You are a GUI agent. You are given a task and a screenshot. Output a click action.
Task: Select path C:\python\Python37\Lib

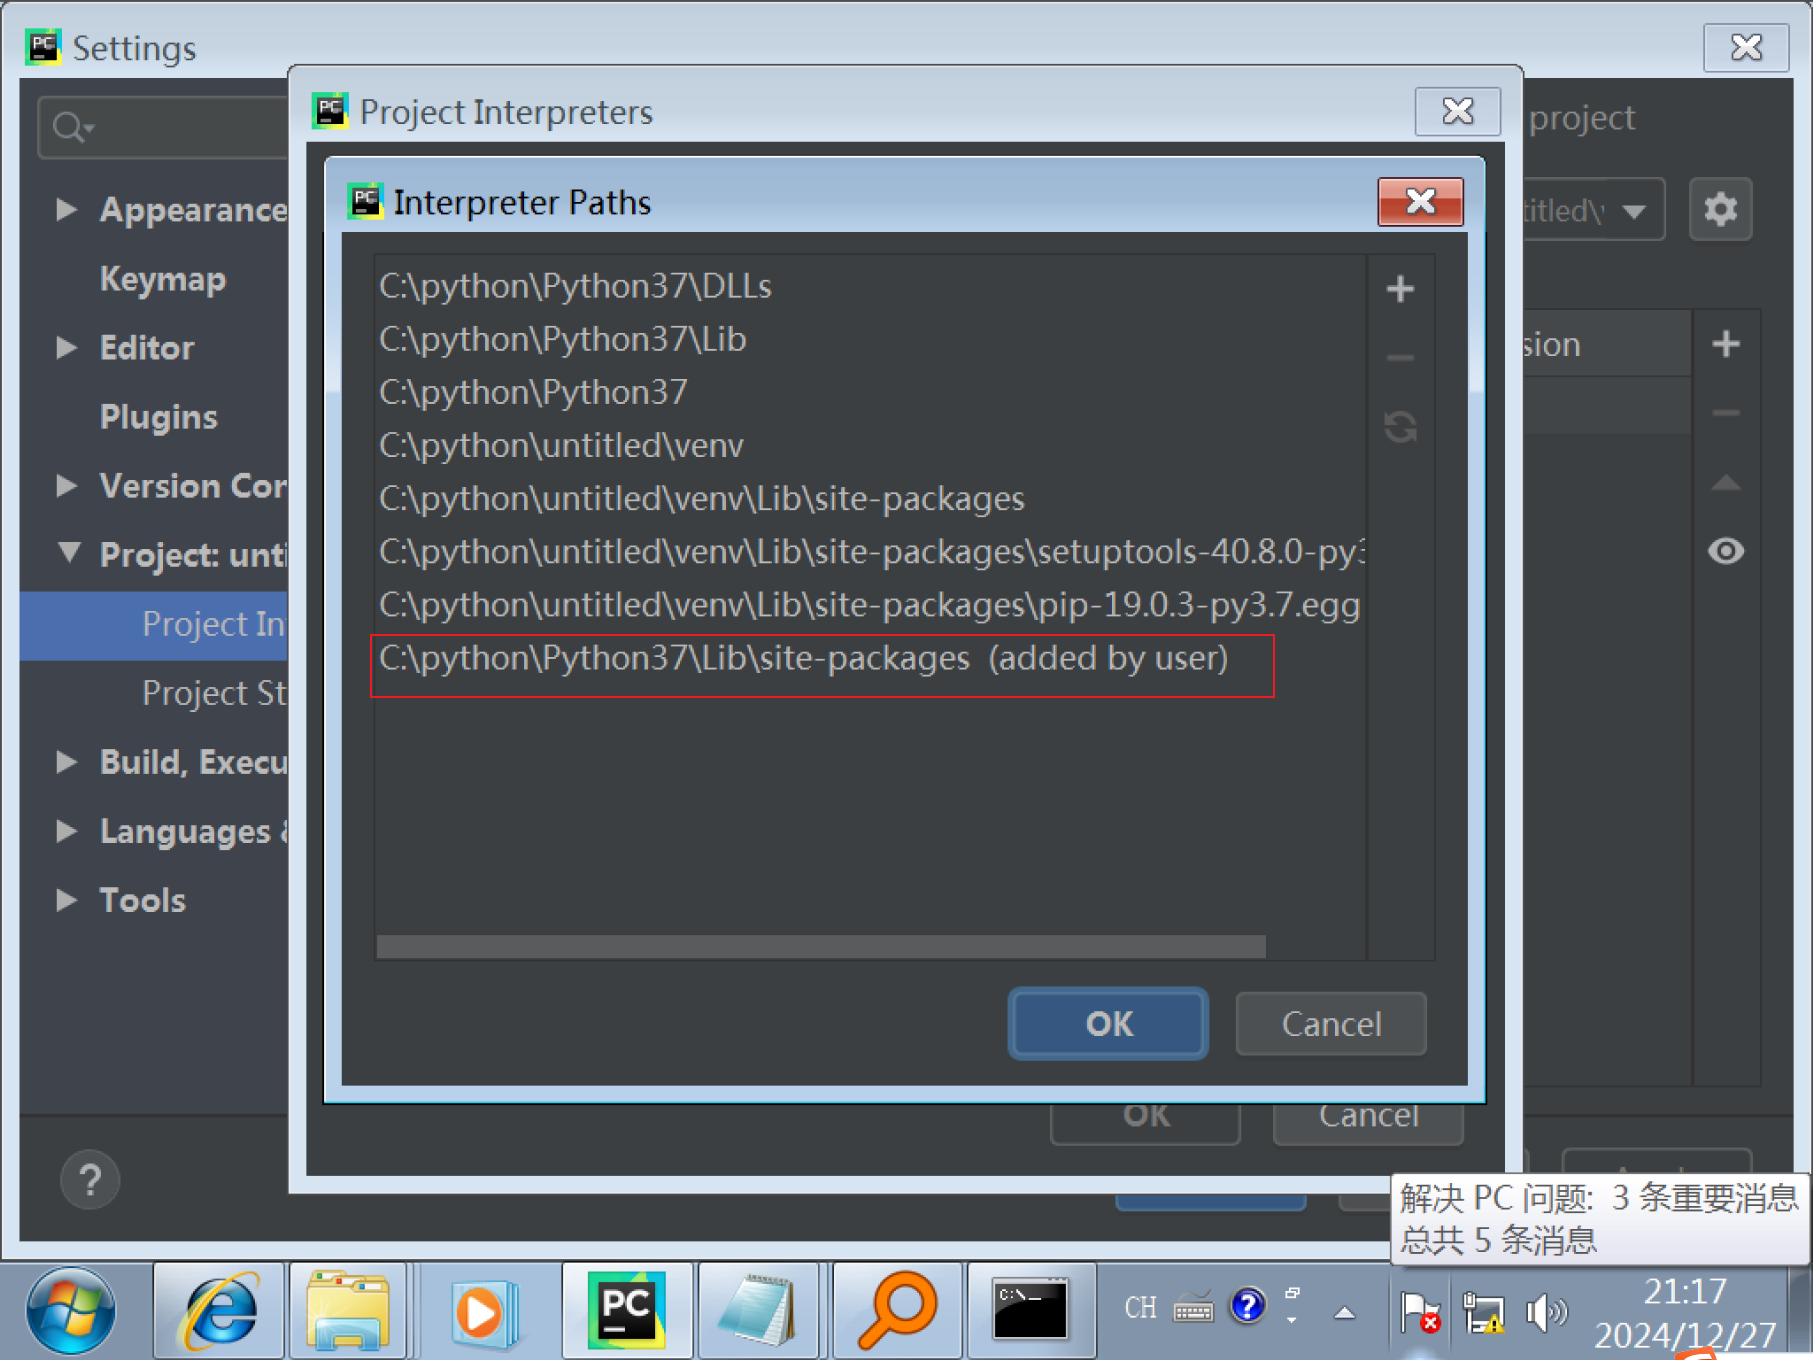pos(870,339)
